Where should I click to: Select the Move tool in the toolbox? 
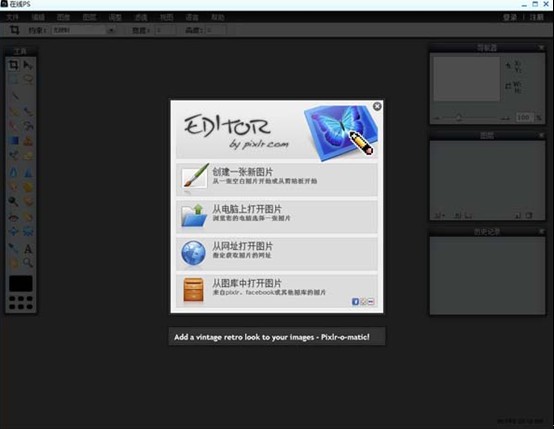28,65
